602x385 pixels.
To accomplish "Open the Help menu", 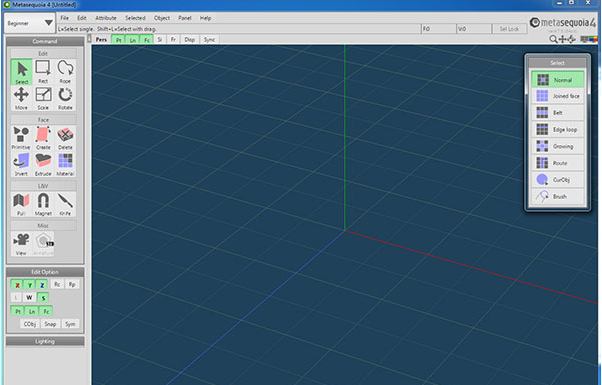I will pos(205,18).
